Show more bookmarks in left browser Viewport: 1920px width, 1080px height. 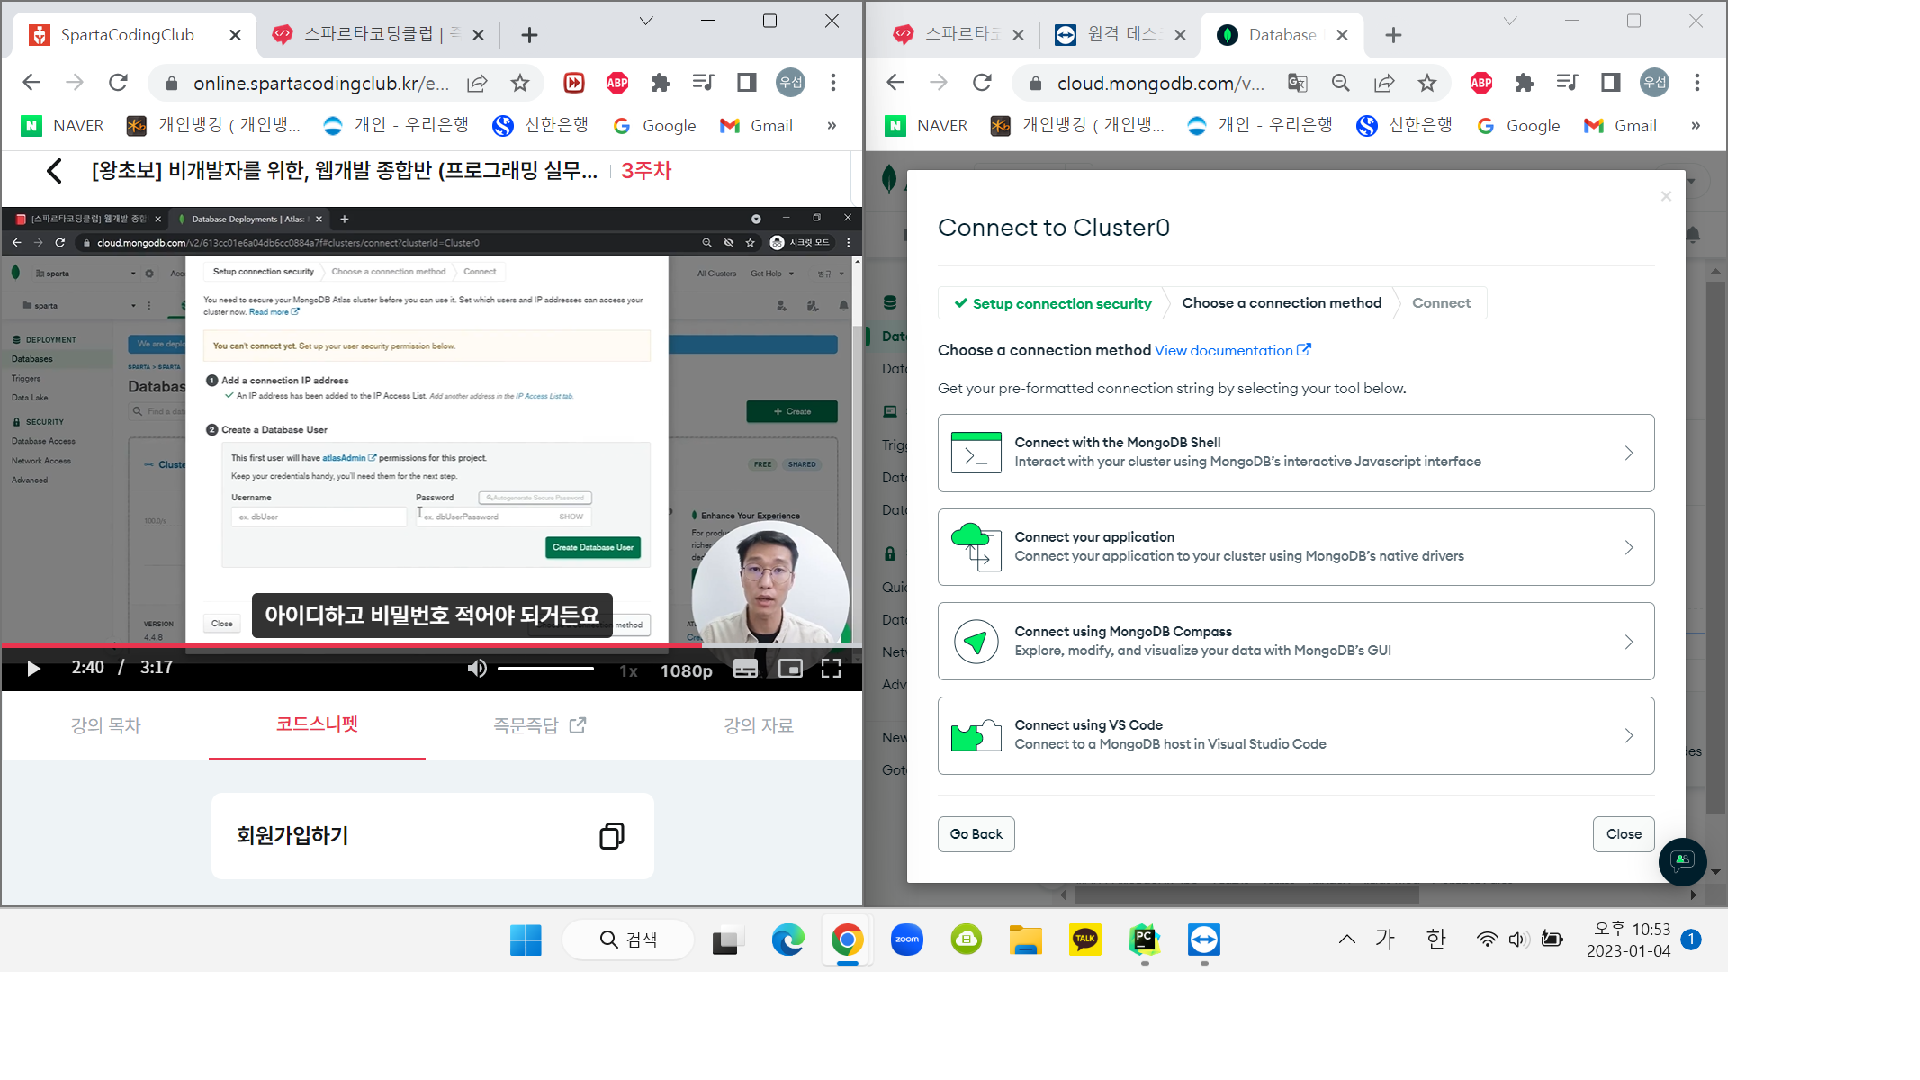click(x=831, y=125)
